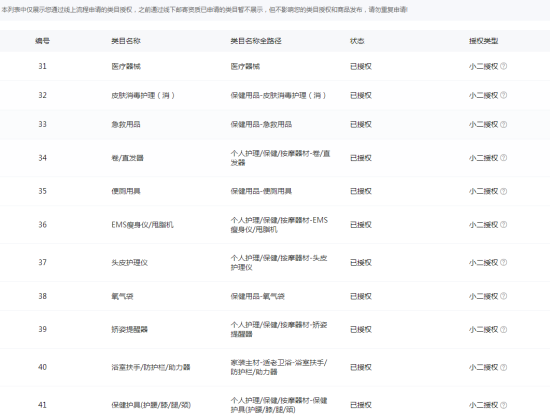Select 急救用品 category name in row 33
The height and width of the screenshot is (420, 550).
[126, 124]
